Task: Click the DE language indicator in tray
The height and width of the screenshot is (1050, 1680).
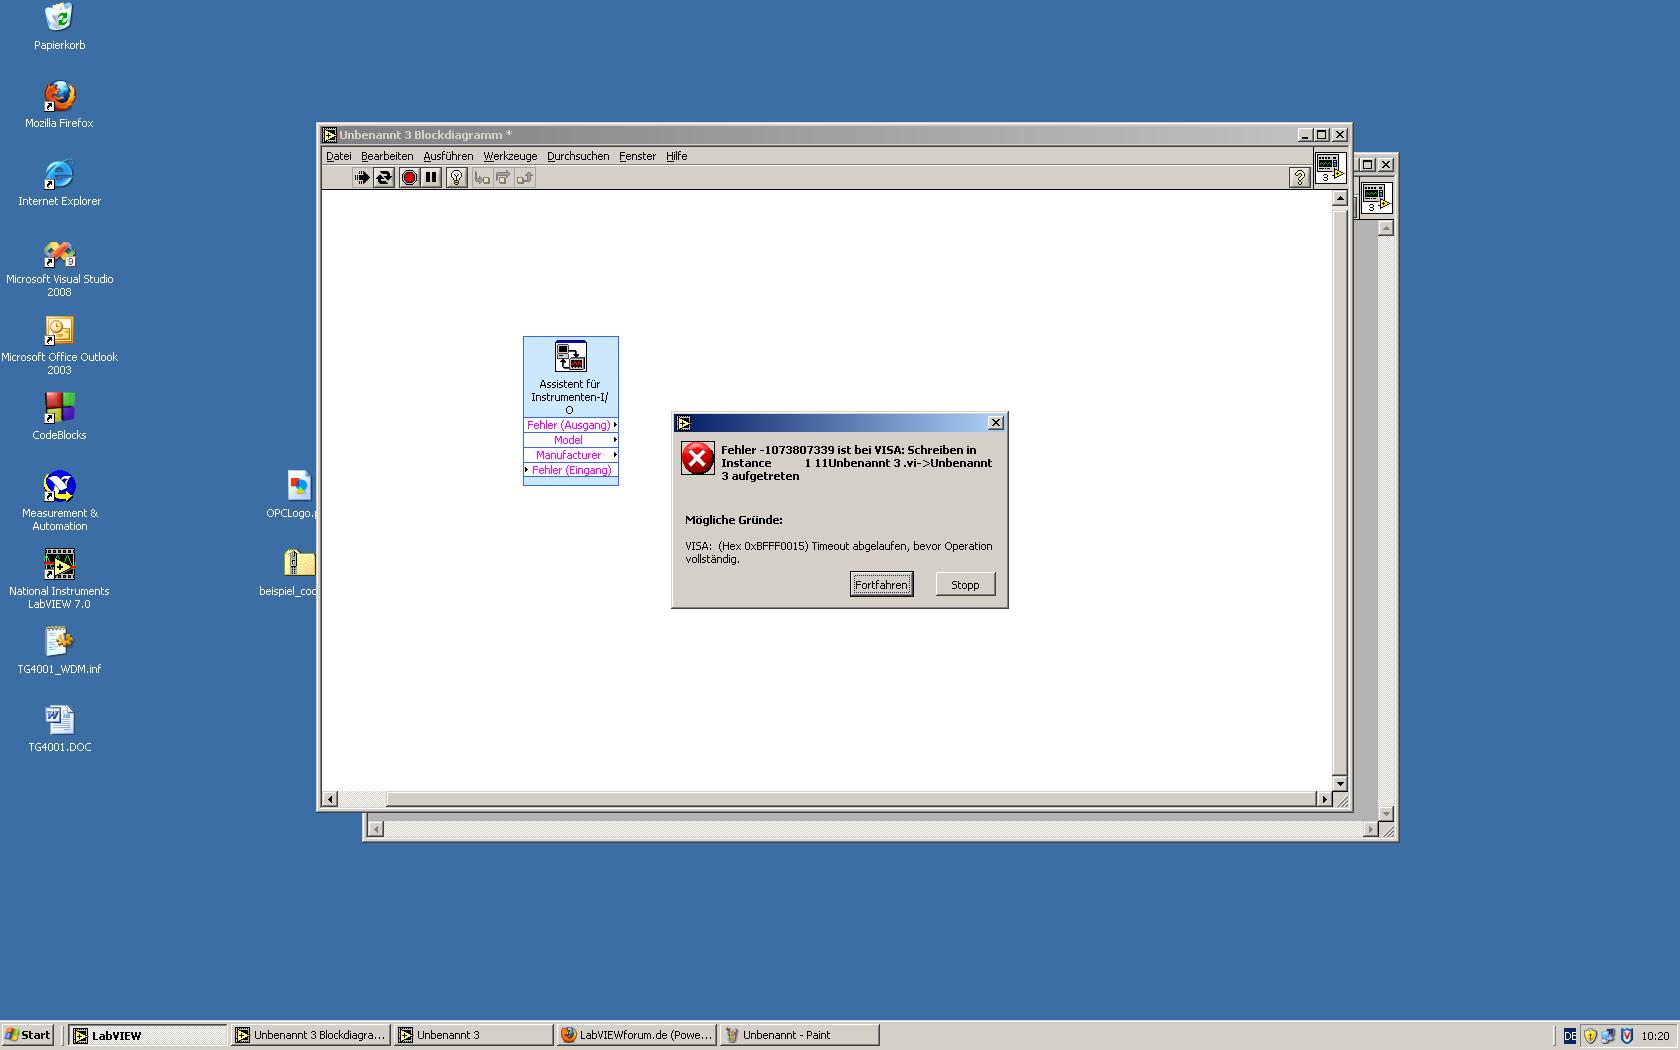Action: [1570, 1036]
